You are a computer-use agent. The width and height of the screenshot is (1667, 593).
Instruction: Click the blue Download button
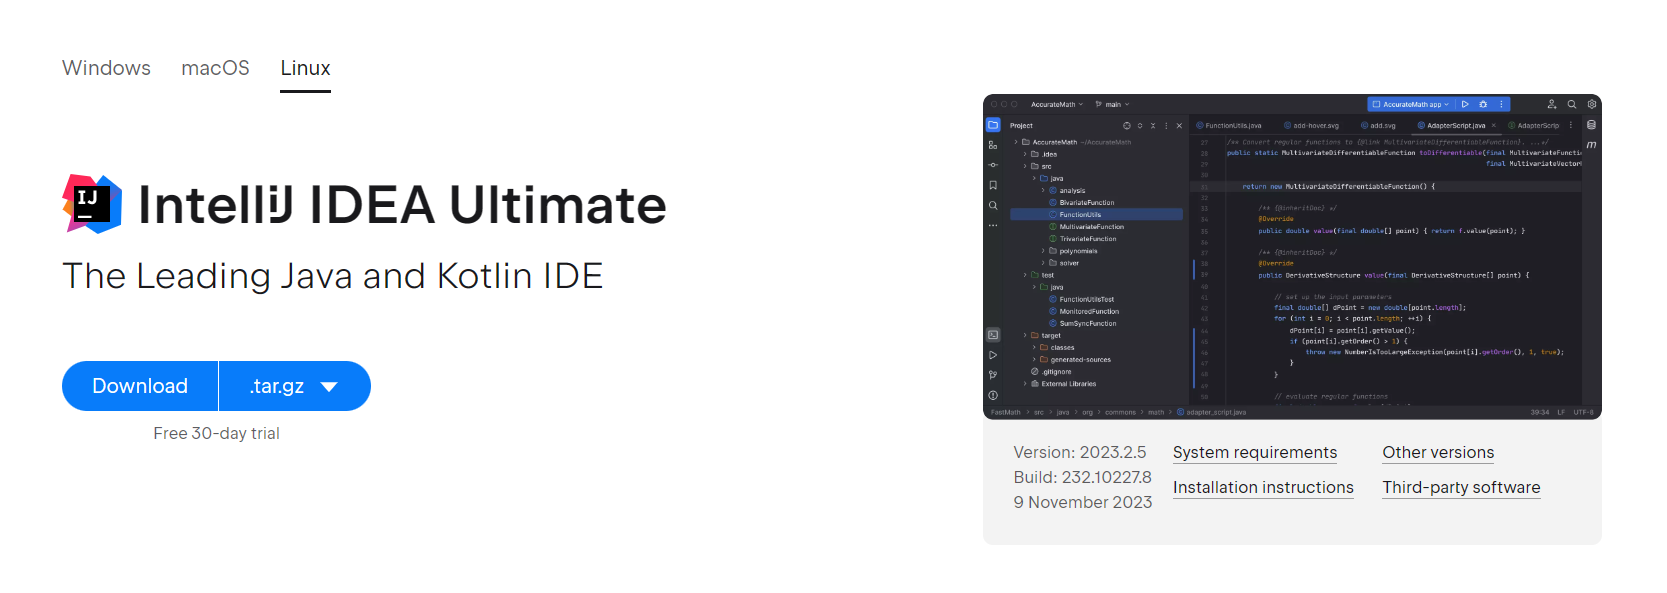[x=140, y=386]
